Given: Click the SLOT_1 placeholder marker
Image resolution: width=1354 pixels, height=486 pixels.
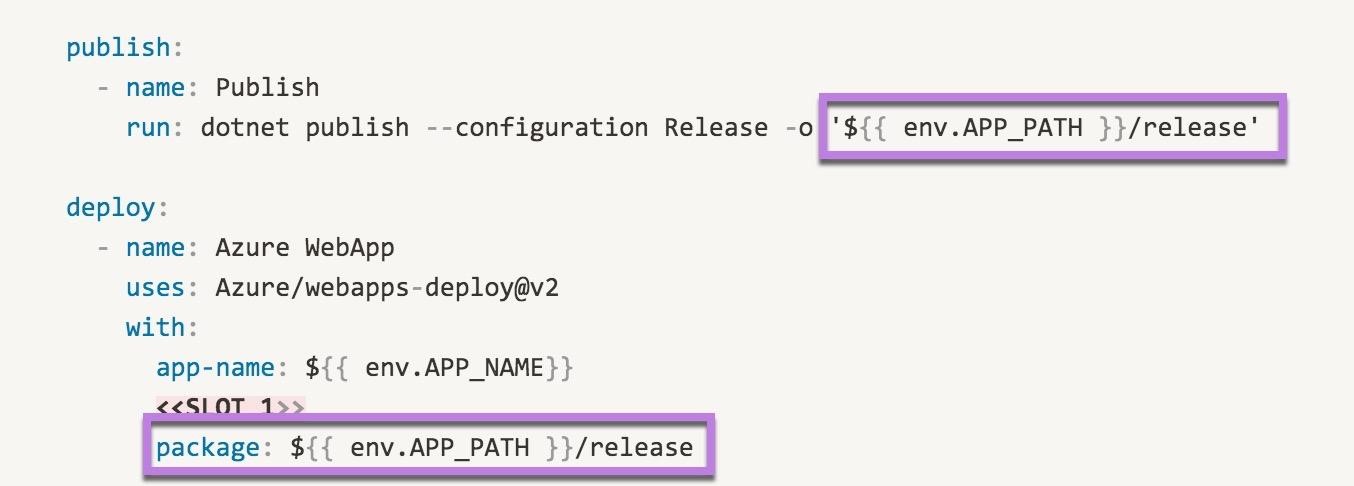Looking at the screenshot, I should [230, 406].
